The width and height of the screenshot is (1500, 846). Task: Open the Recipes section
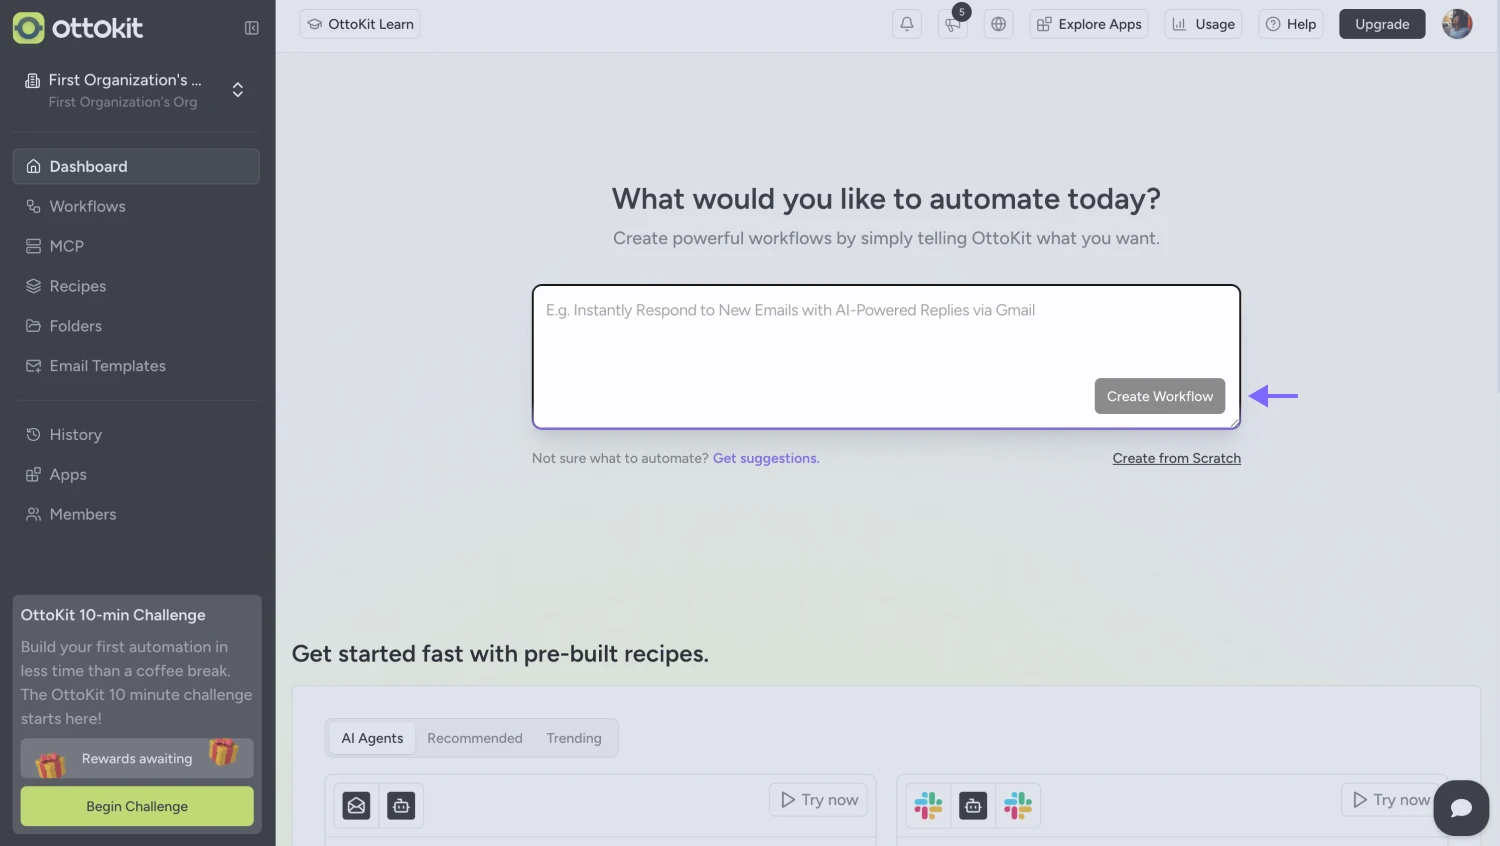[77, 286]
